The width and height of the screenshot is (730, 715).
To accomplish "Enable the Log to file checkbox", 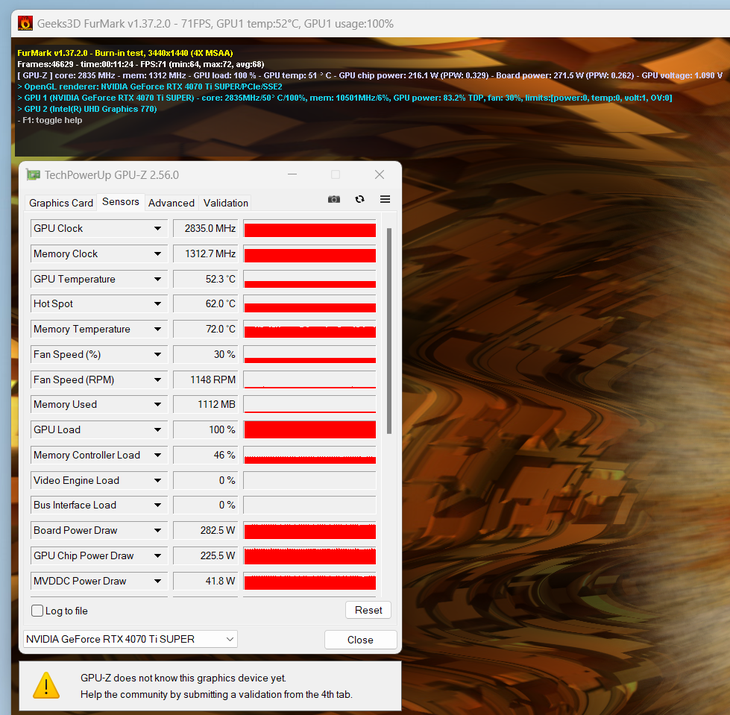I will (37, 611).
